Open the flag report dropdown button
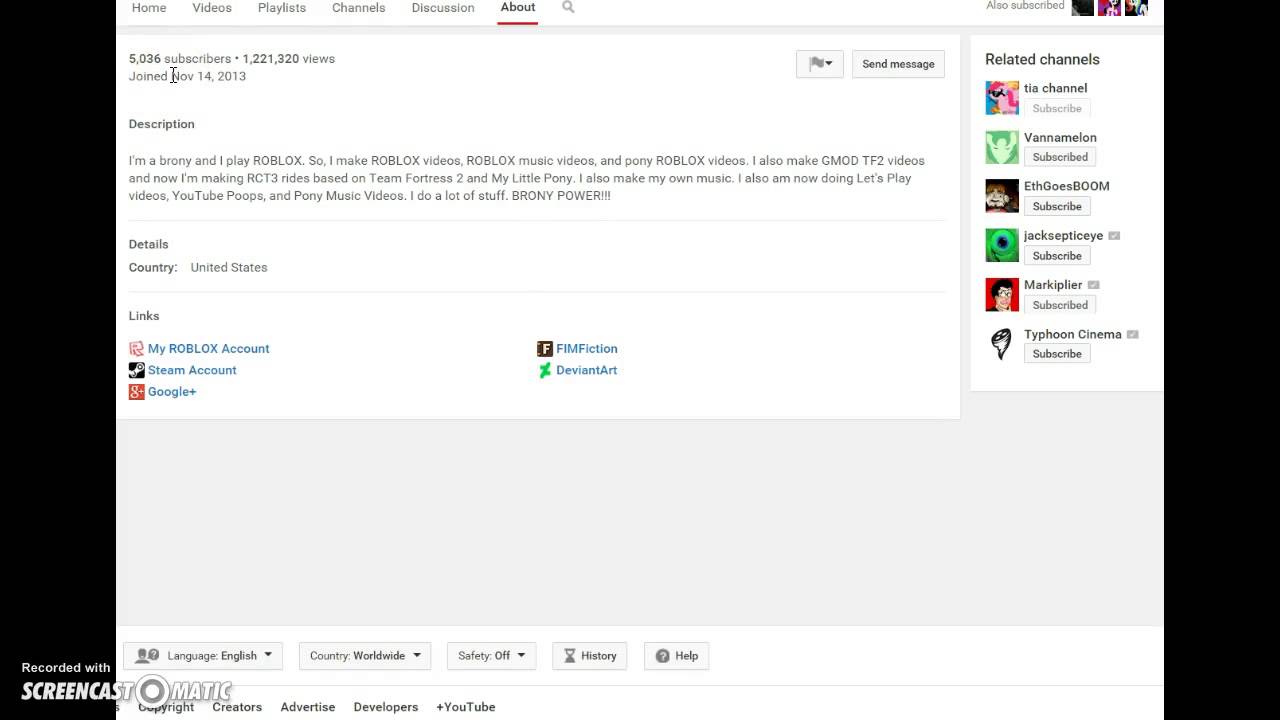Viewport: 1280px width, 720px height. [x=820, y=64]
